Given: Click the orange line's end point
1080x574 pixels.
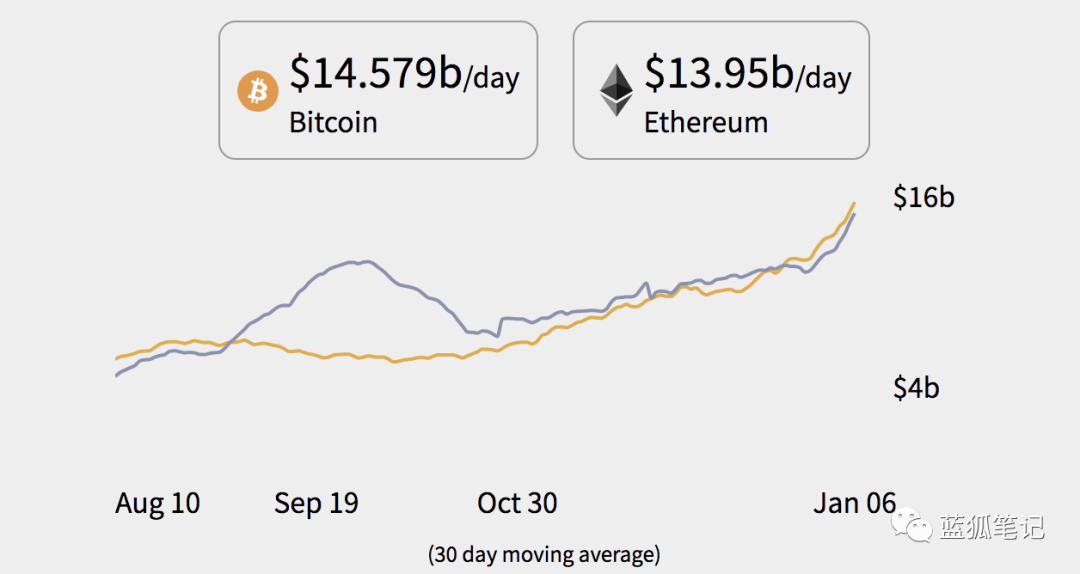Looking at the screenshot, I should tap(855, 203).
